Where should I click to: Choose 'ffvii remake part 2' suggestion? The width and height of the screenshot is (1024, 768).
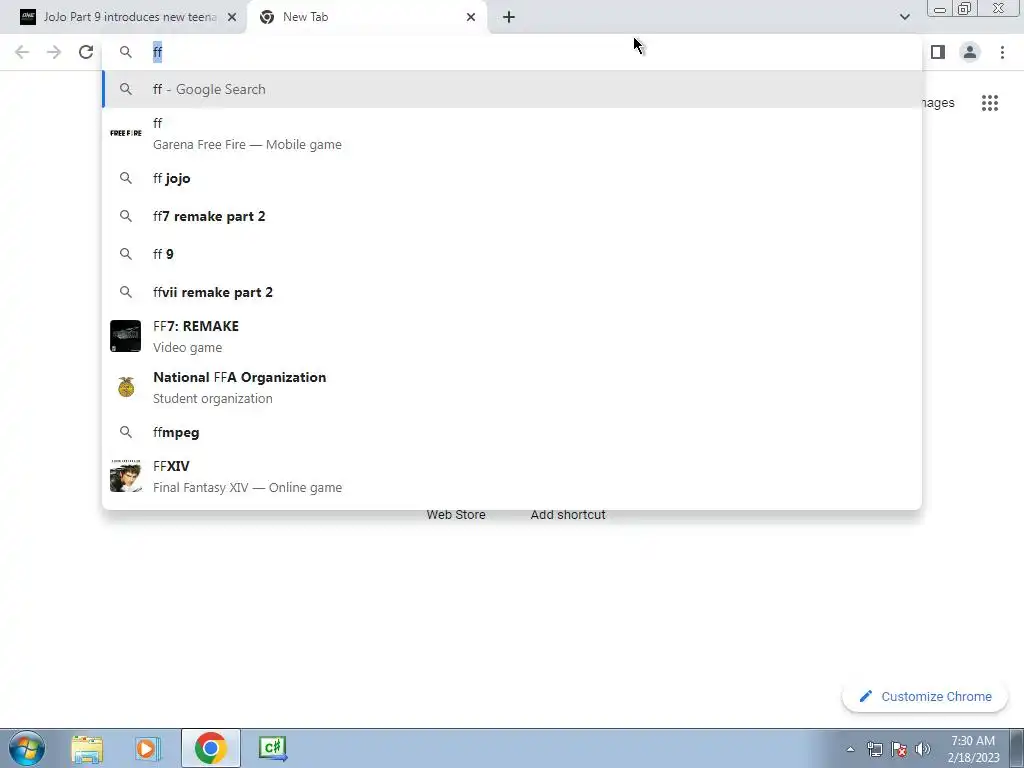512,292
